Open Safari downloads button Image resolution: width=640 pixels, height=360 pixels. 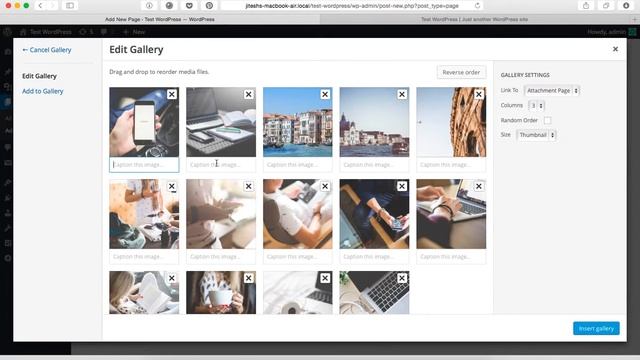(x=626, y=6)
